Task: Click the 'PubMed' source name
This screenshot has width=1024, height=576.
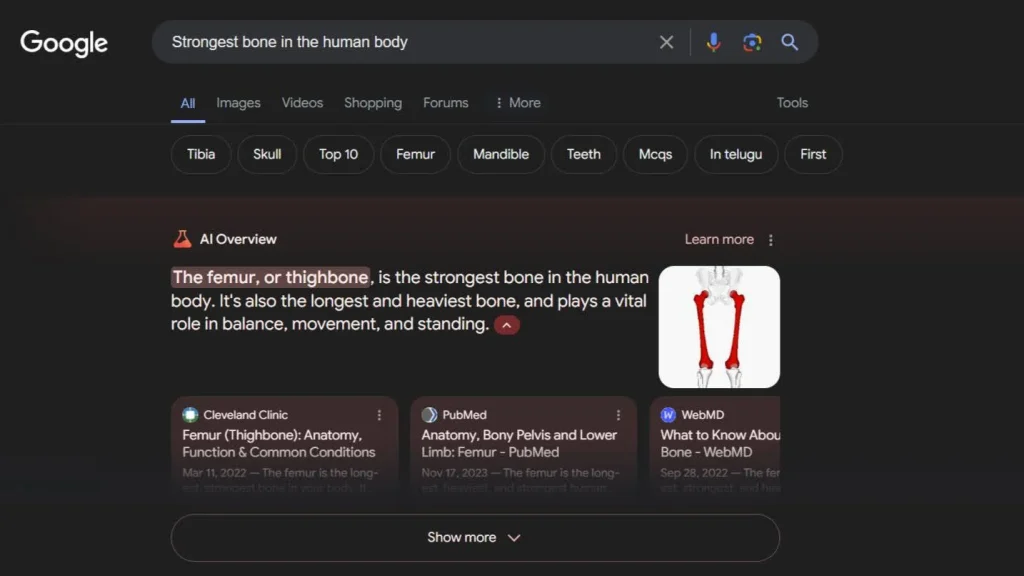Action: coord(464,415)
